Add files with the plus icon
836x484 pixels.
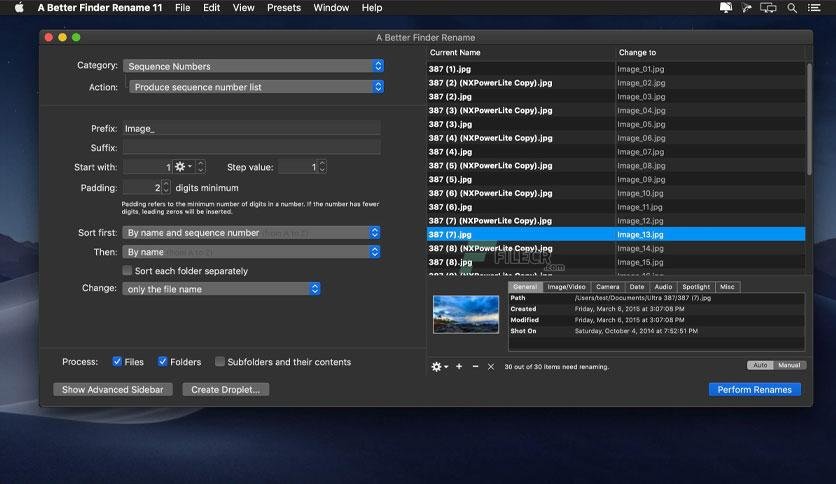[459, 367]
